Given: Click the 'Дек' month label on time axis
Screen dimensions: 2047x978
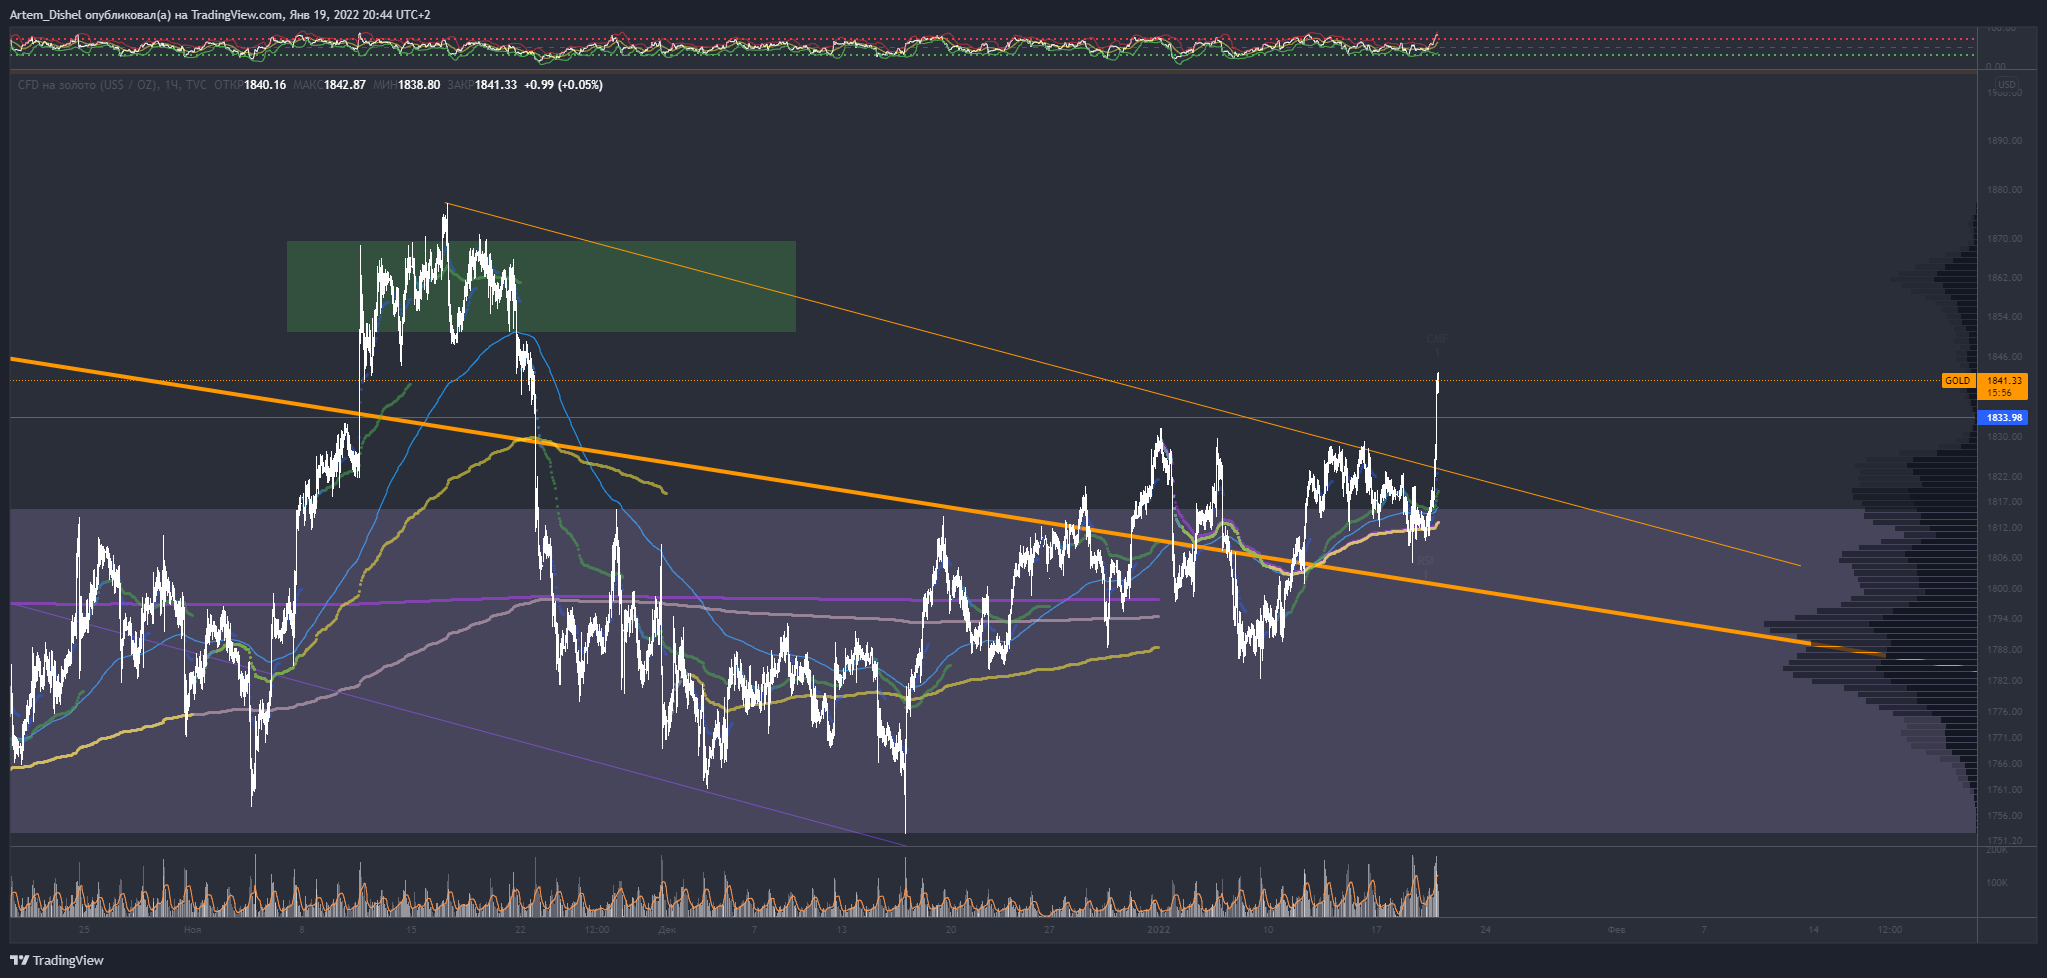Looking at the screenshot, I should tap(667, 930).
